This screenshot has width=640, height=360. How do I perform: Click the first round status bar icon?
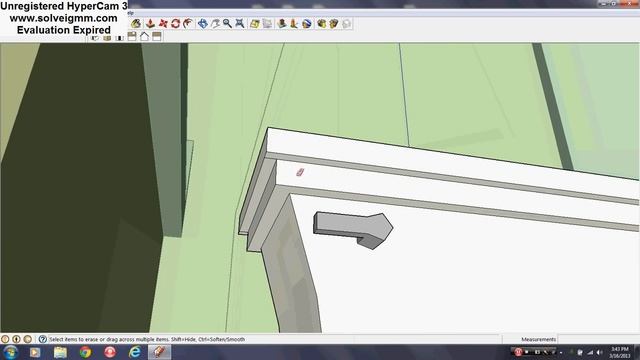point(5,339)
